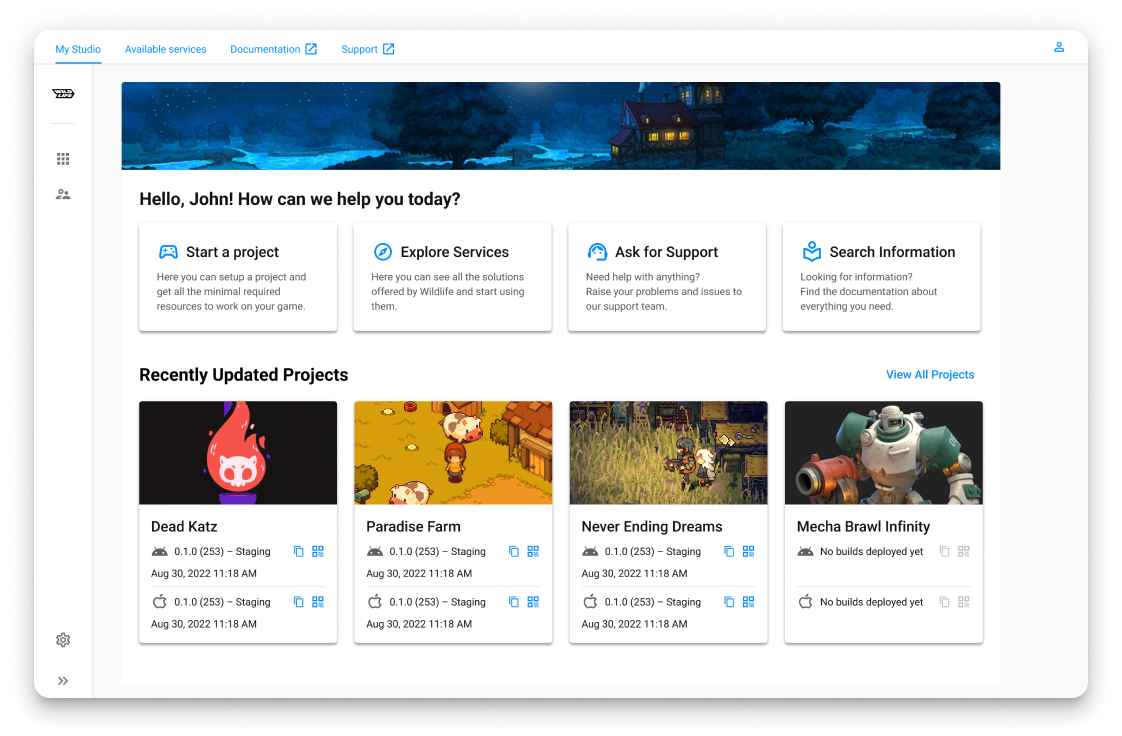Open the My Studio tab
The image size is (1122, 736).
(78, 49)
